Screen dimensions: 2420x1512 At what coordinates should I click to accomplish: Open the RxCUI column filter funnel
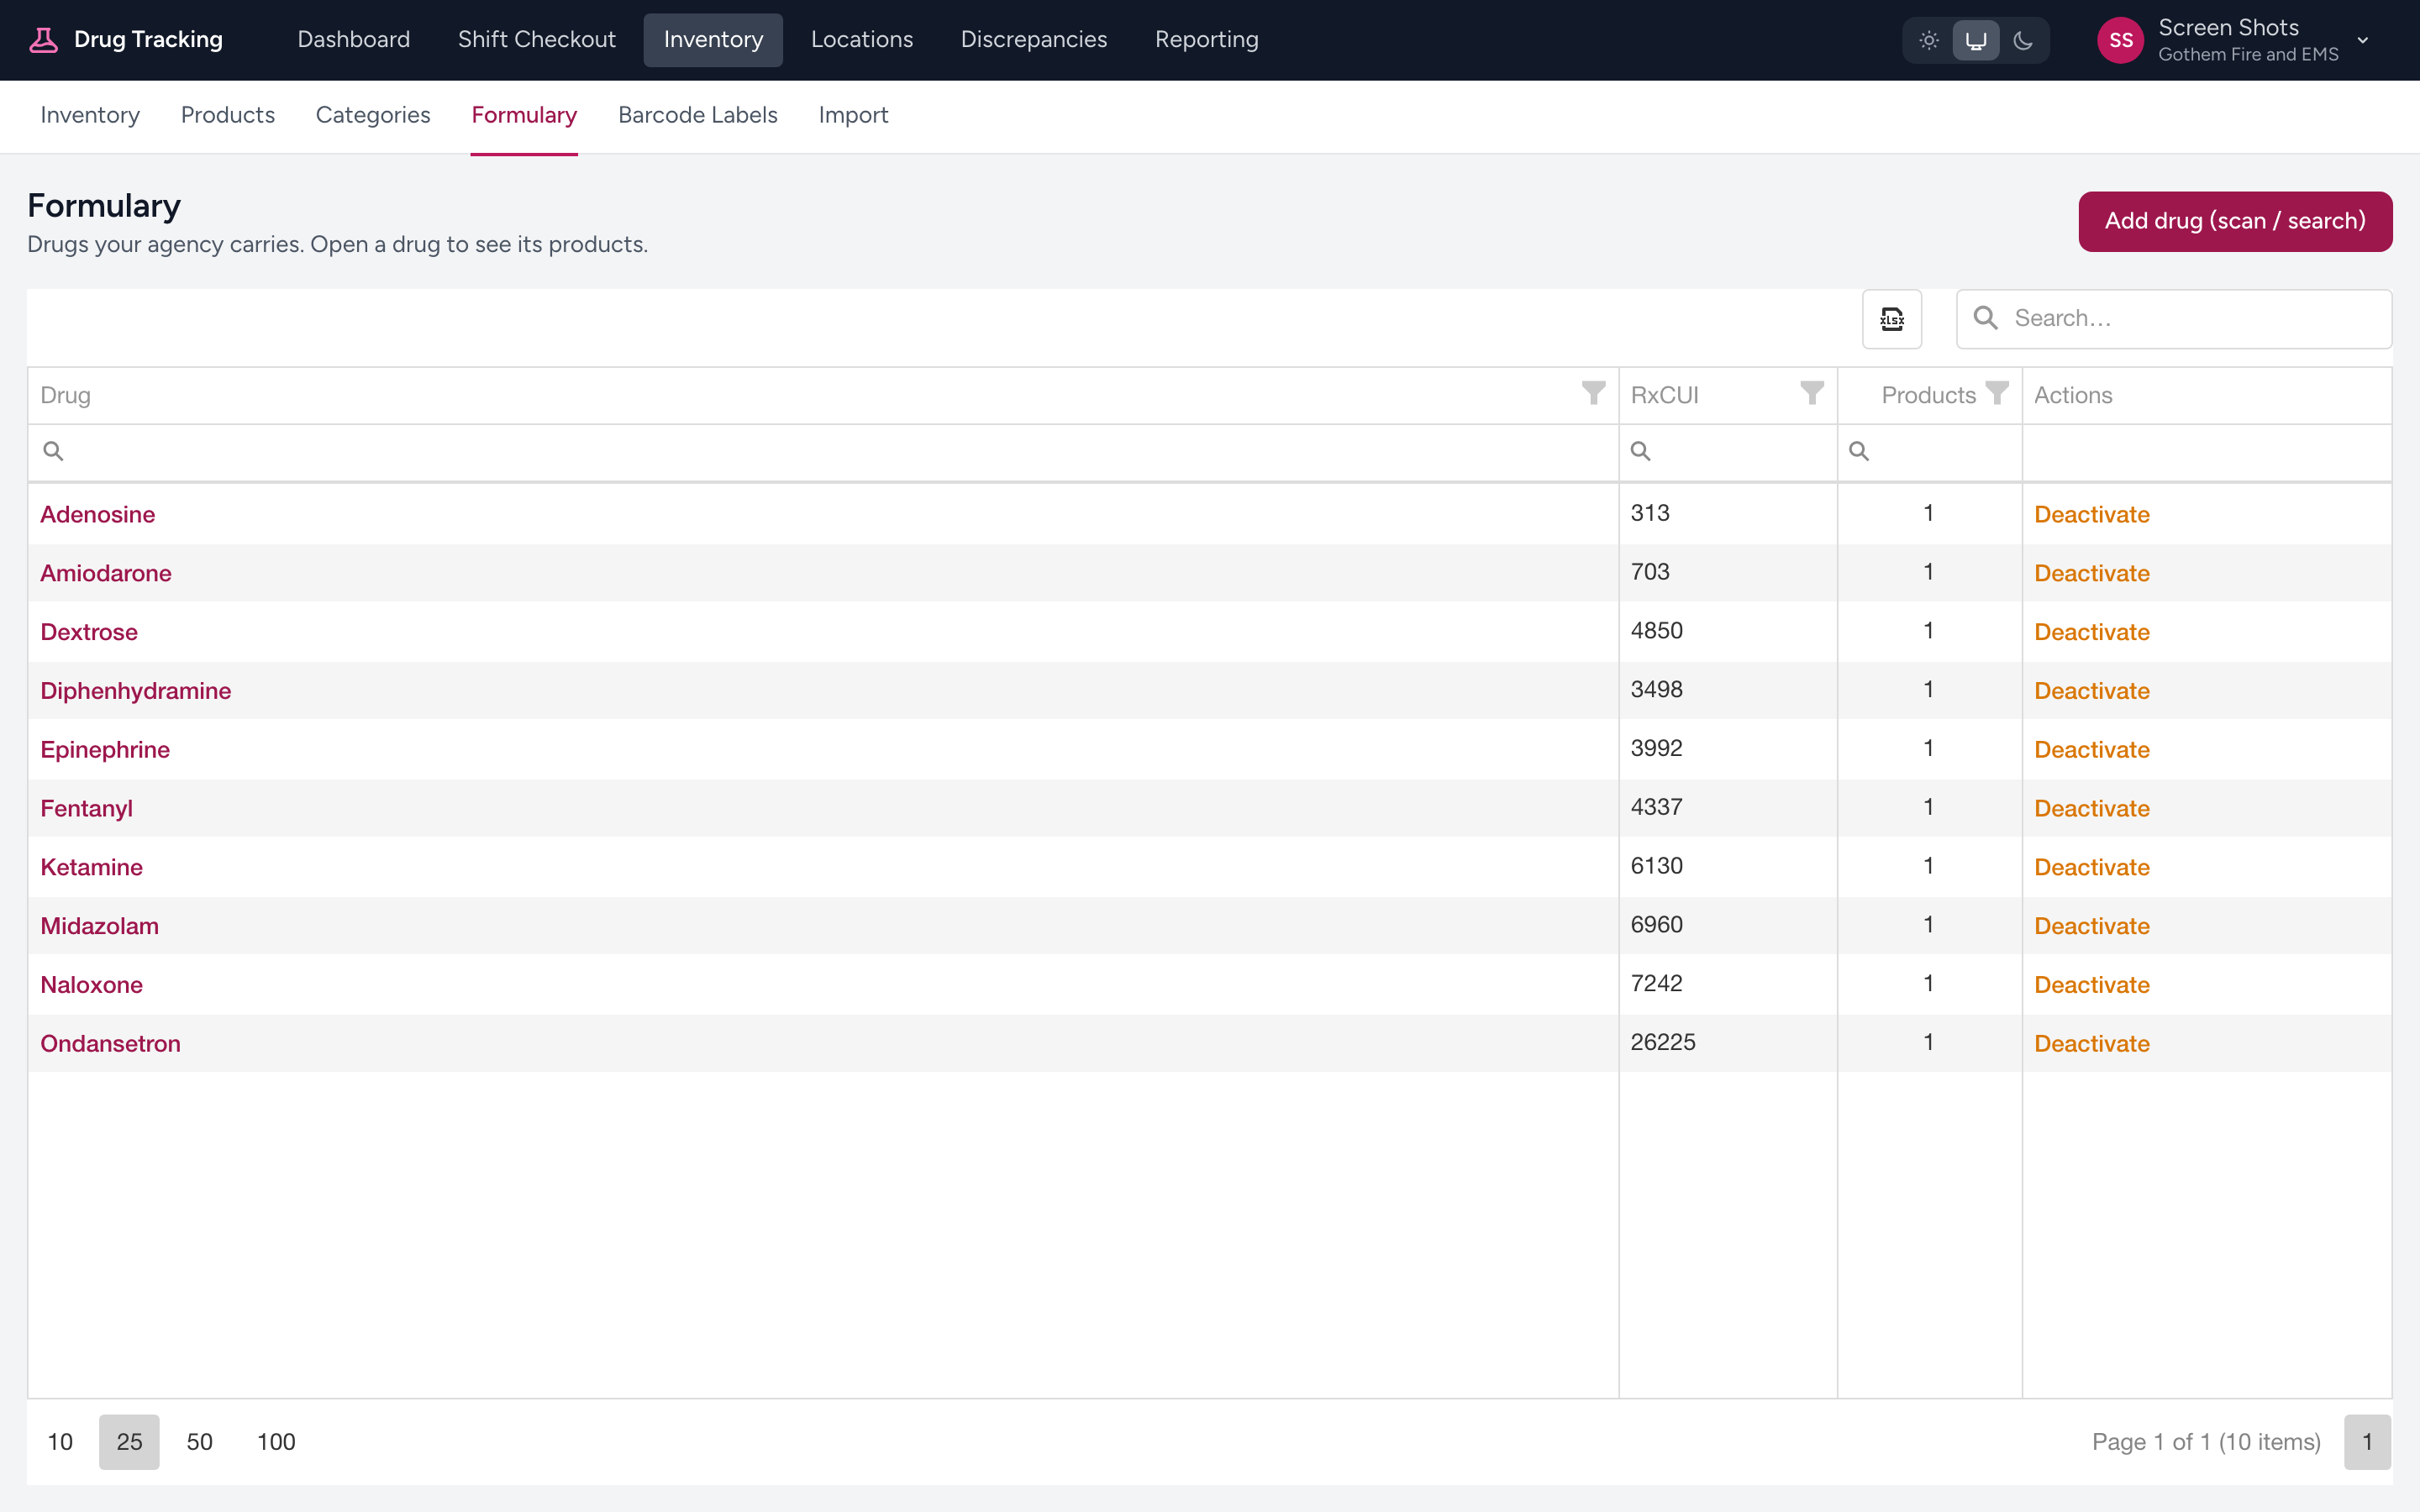point(1812,393)
